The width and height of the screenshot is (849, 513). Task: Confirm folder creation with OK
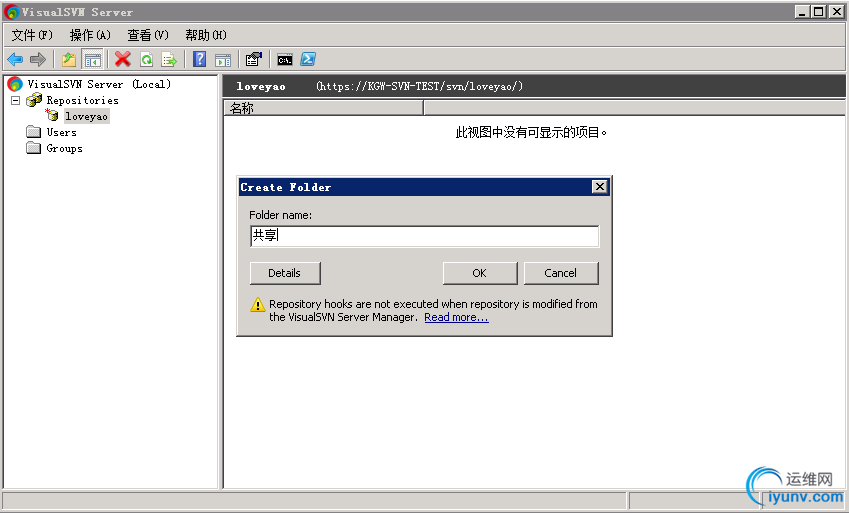[x=480, y=273]
